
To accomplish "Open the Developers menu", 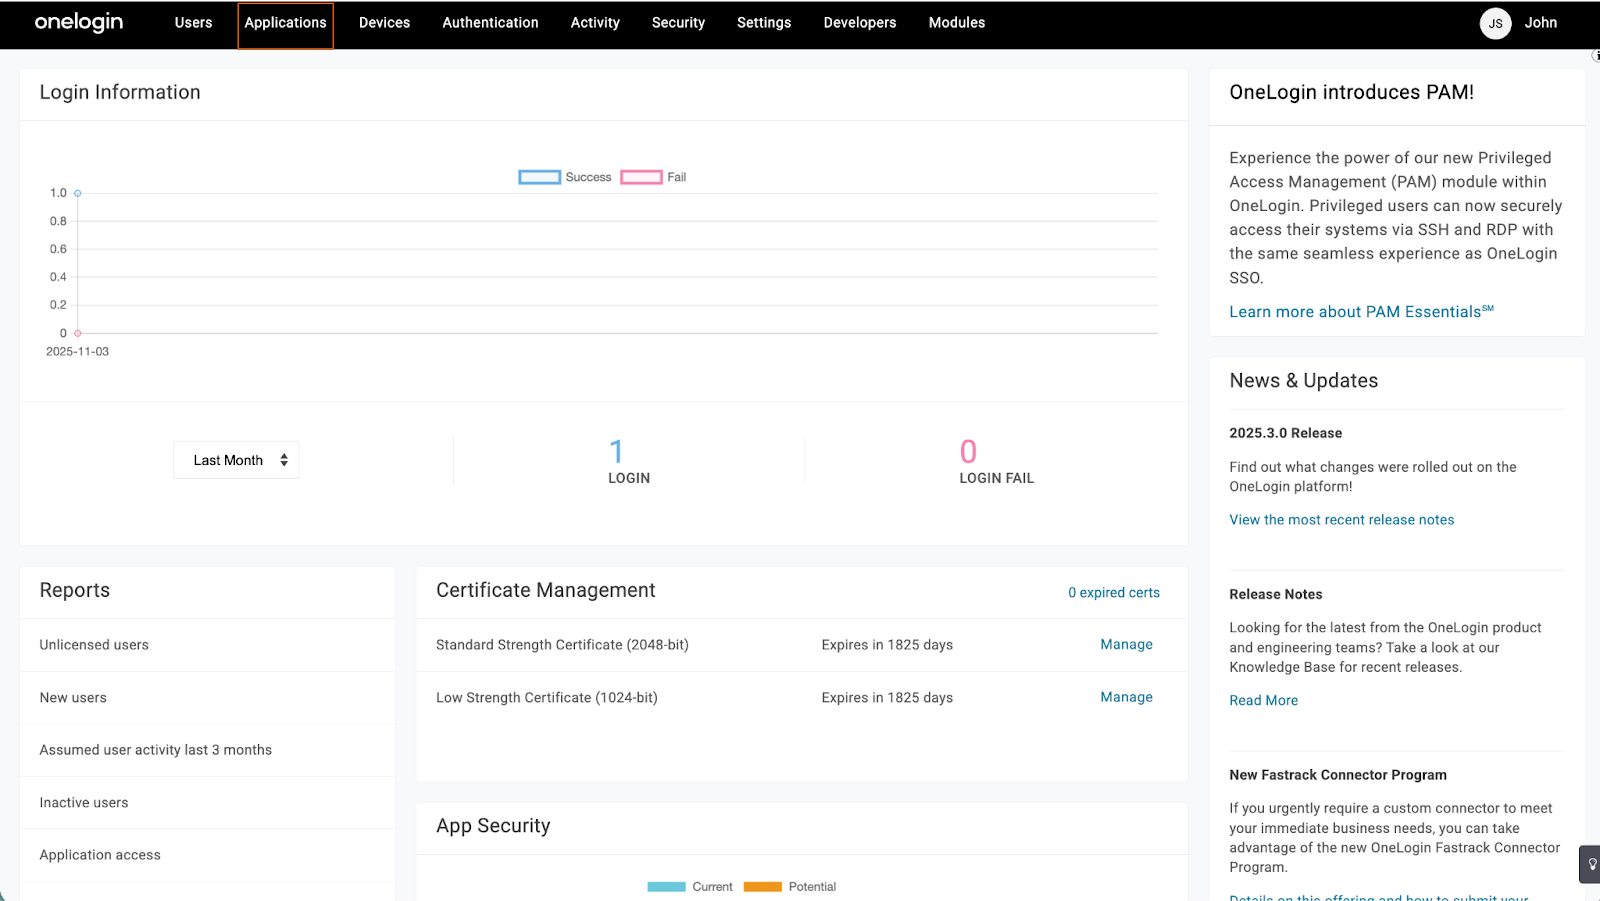I will click(x=859, y=23).
